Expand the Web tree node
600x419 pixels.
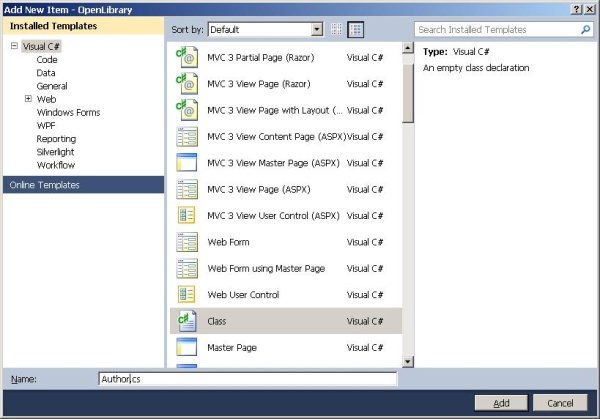[x=28, y=99]
